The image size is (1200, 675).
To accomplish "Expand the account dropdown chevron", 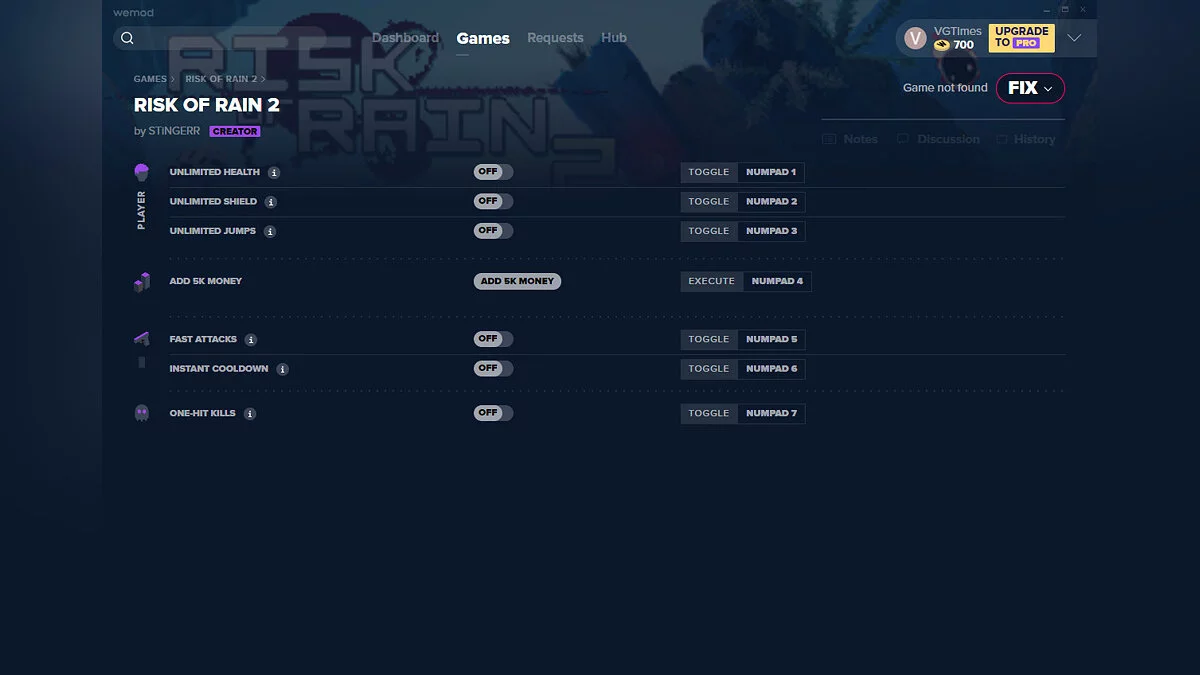I will 1074,38.
